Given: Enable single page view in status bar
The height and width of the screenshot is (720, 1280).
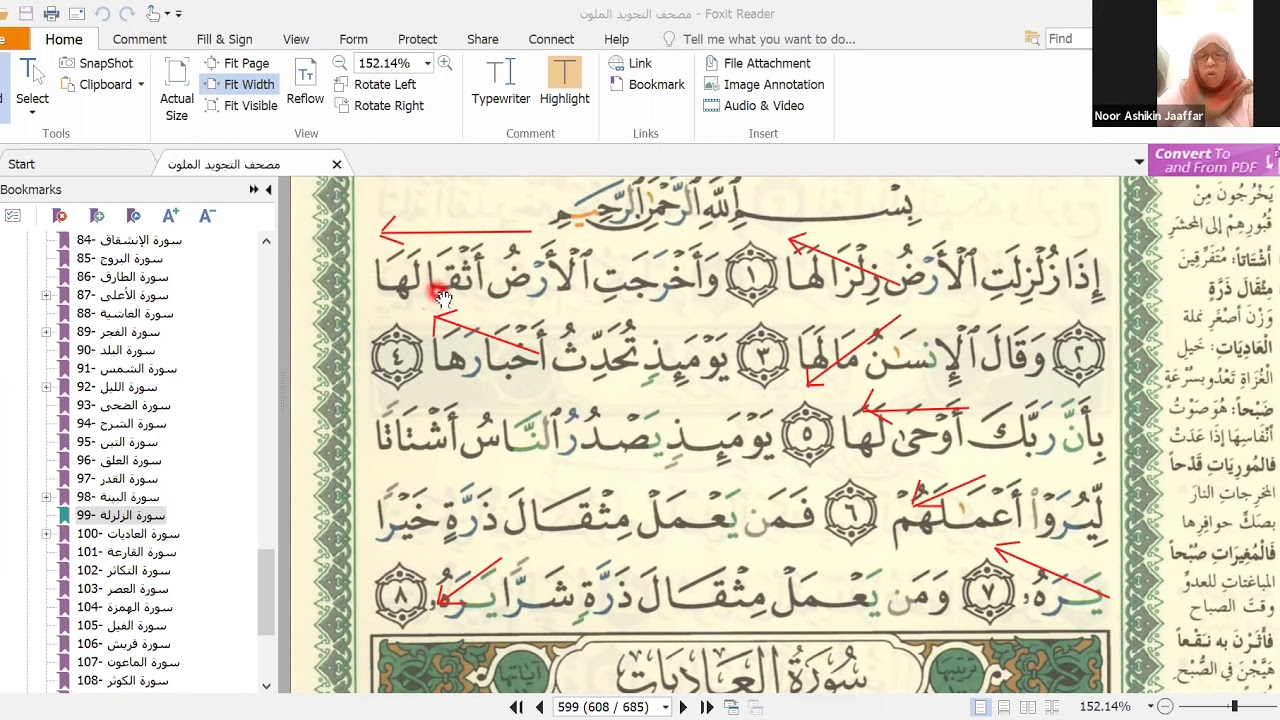Looking at the screenshot, I should click(x=981, y=707).
